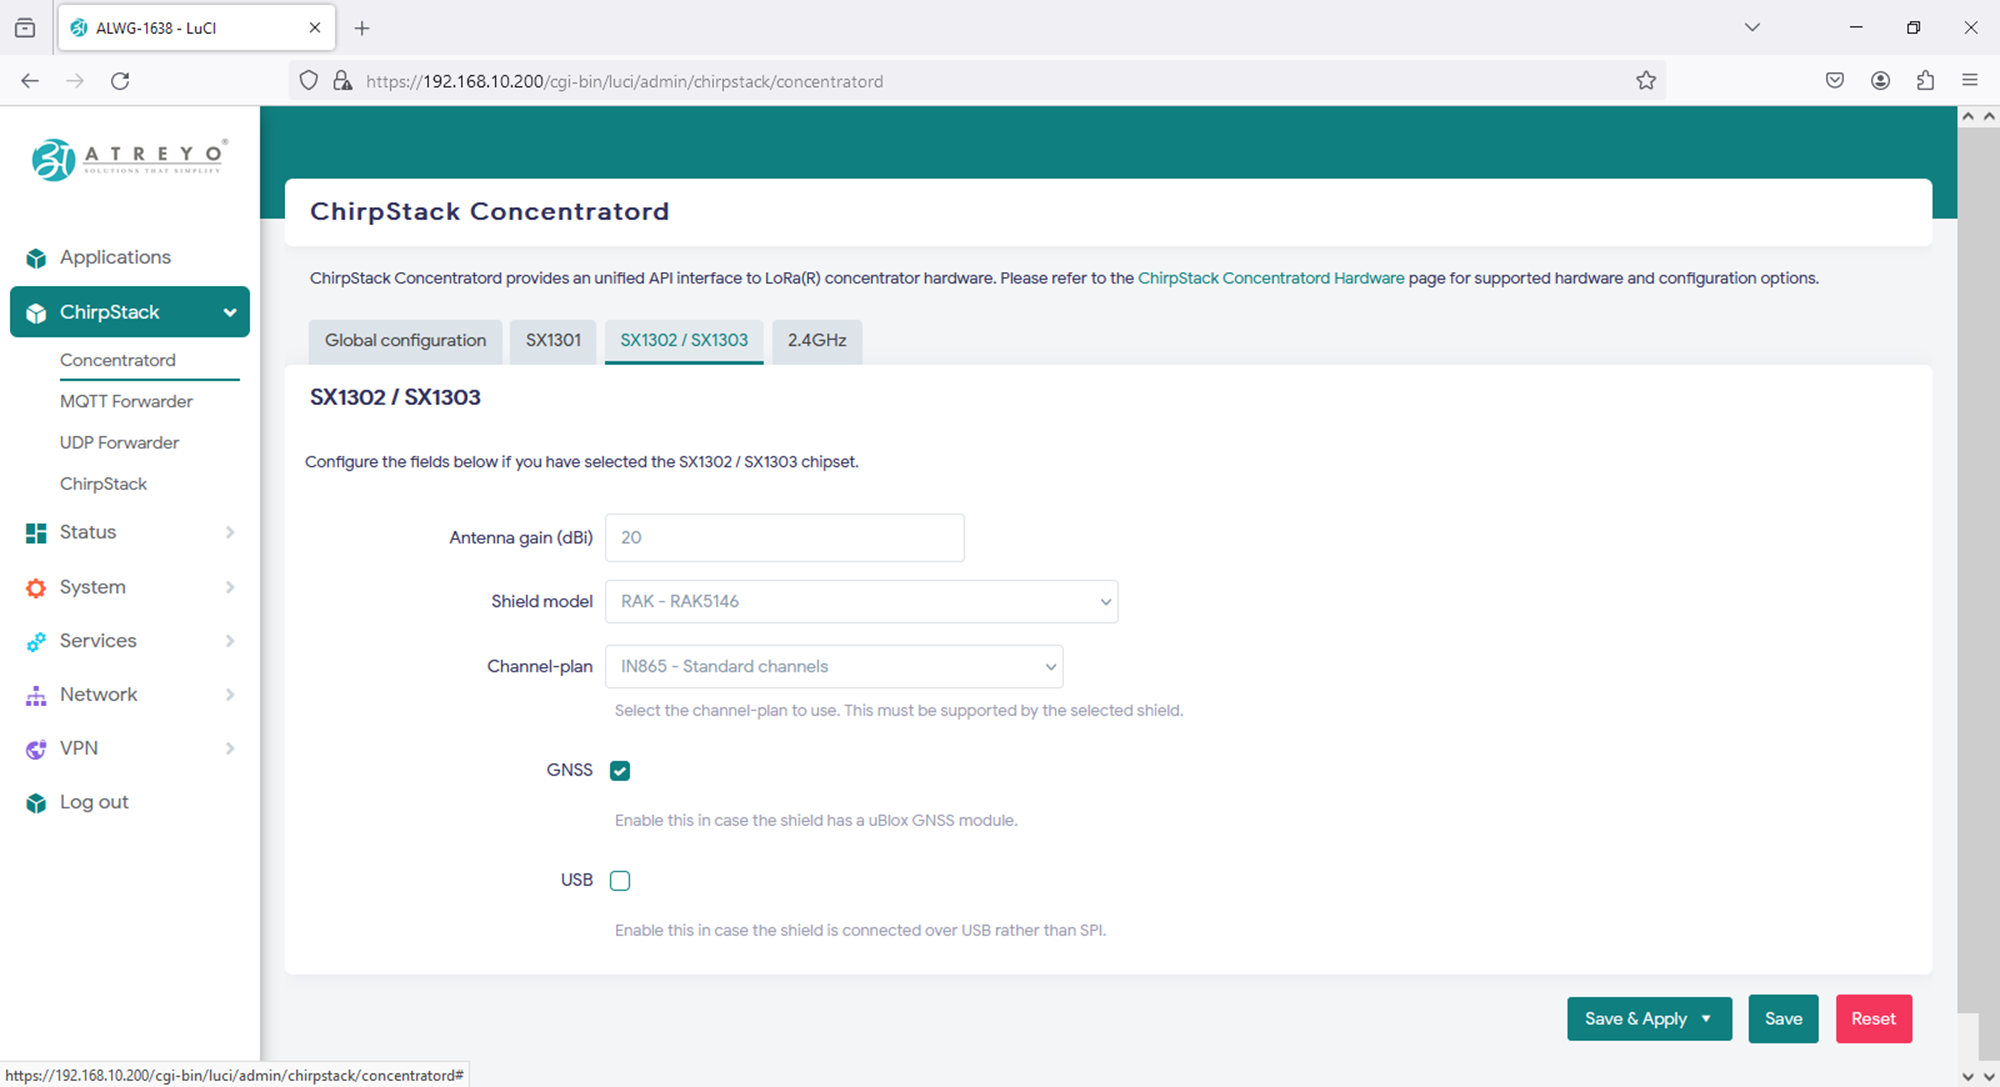
Task: Open the tracking protection shield
Action: [x=309, y=81]
